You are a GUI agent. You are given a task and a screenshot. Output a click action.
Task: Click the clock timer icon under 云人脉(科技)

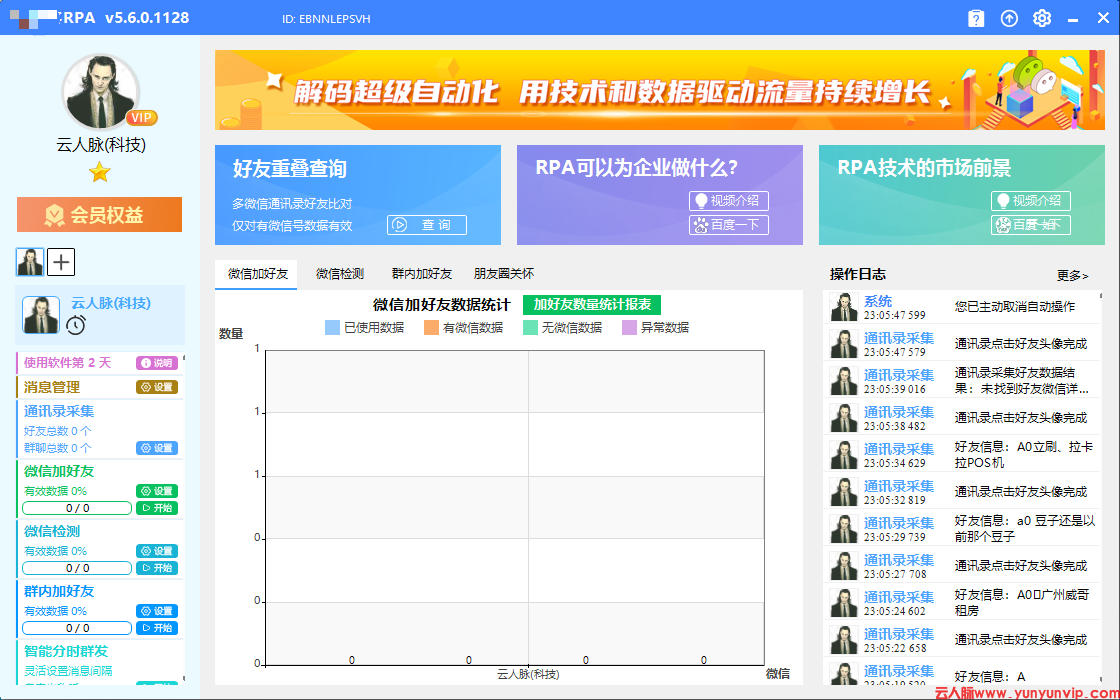(x=76, y=326)
